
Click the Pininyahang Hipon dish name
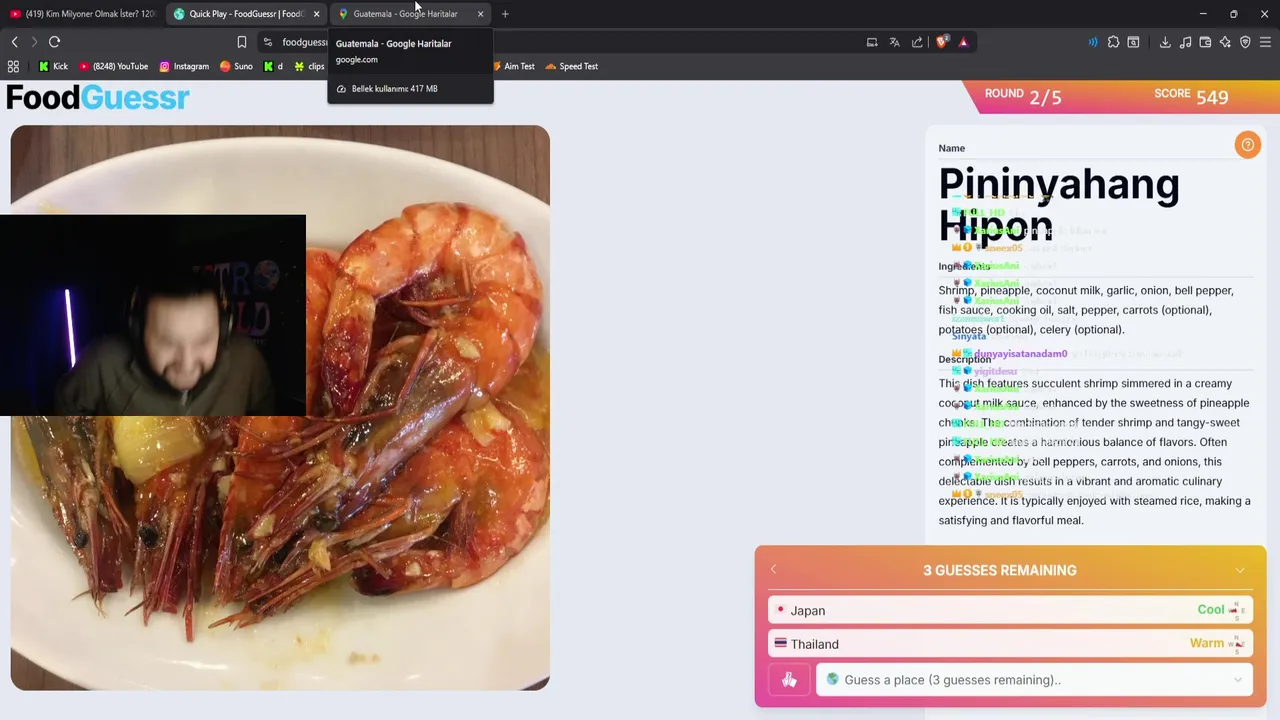tap(1059, 204)
